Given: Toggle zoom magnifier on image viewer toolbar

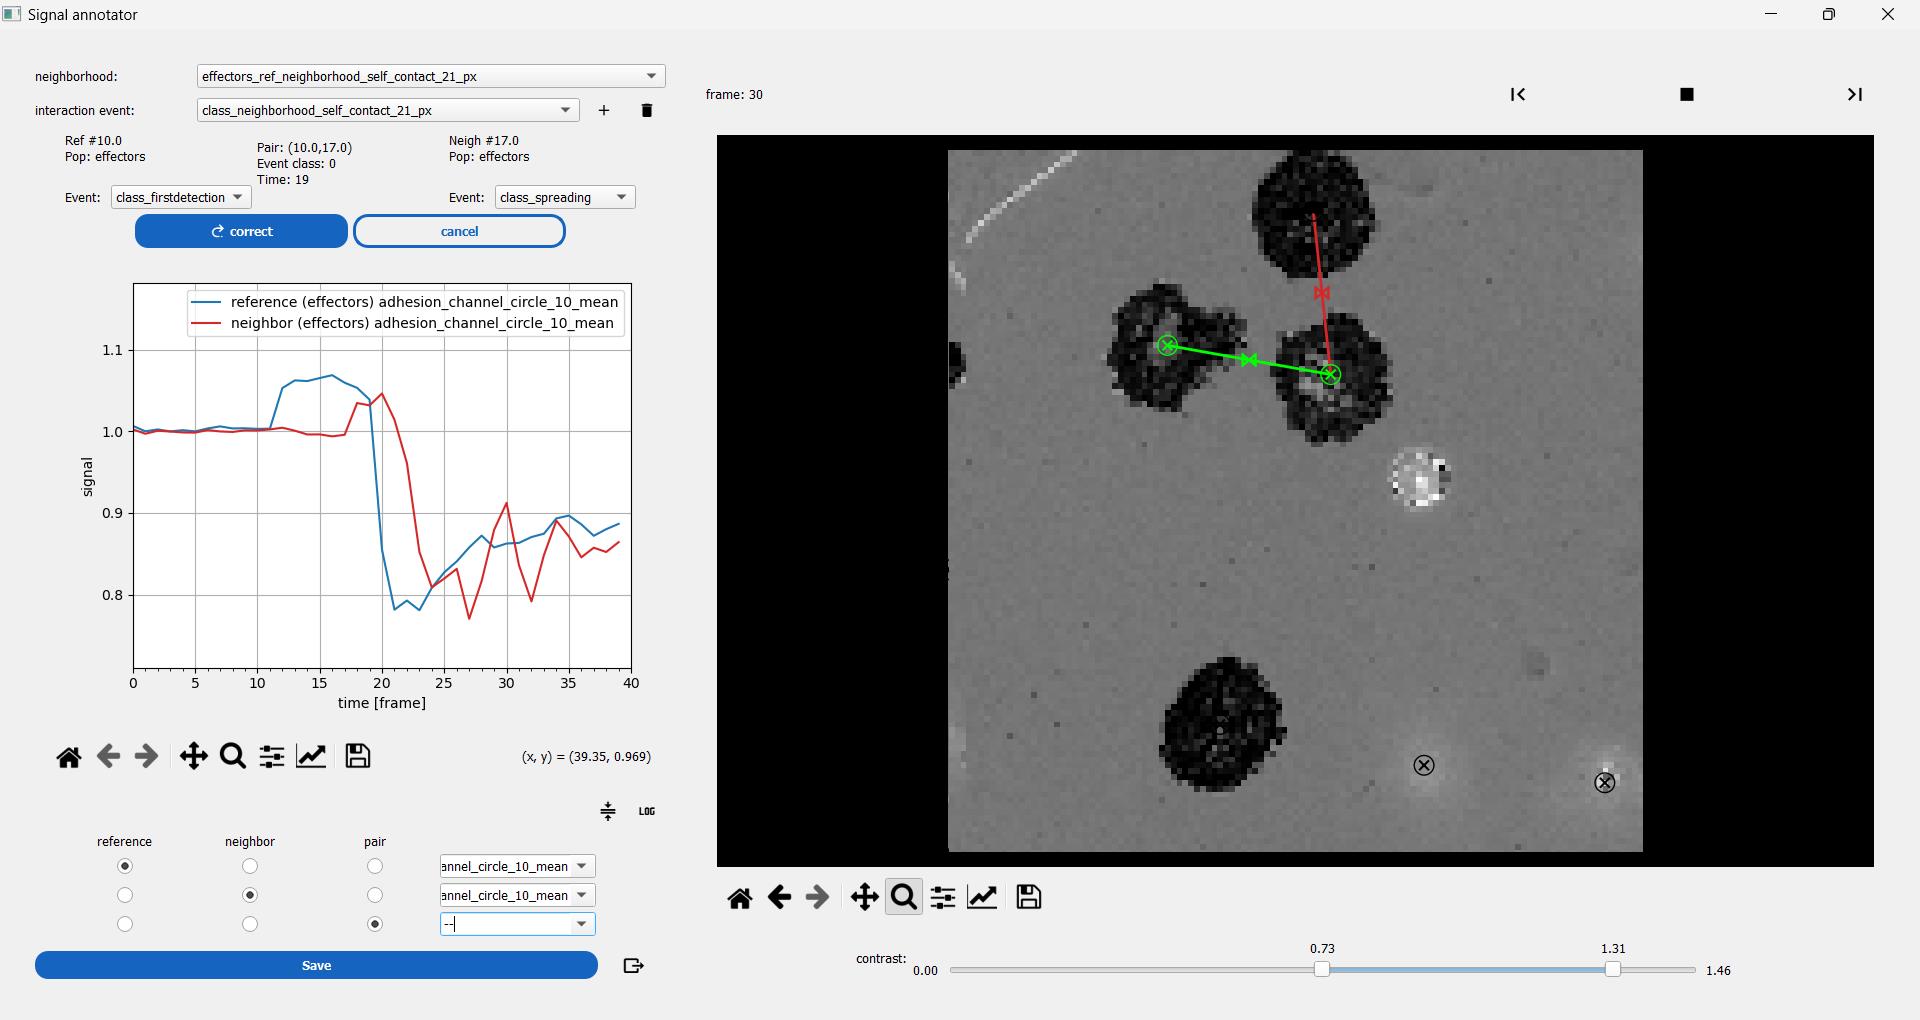Looking at the screenshot, I should (x=904, y=897).
